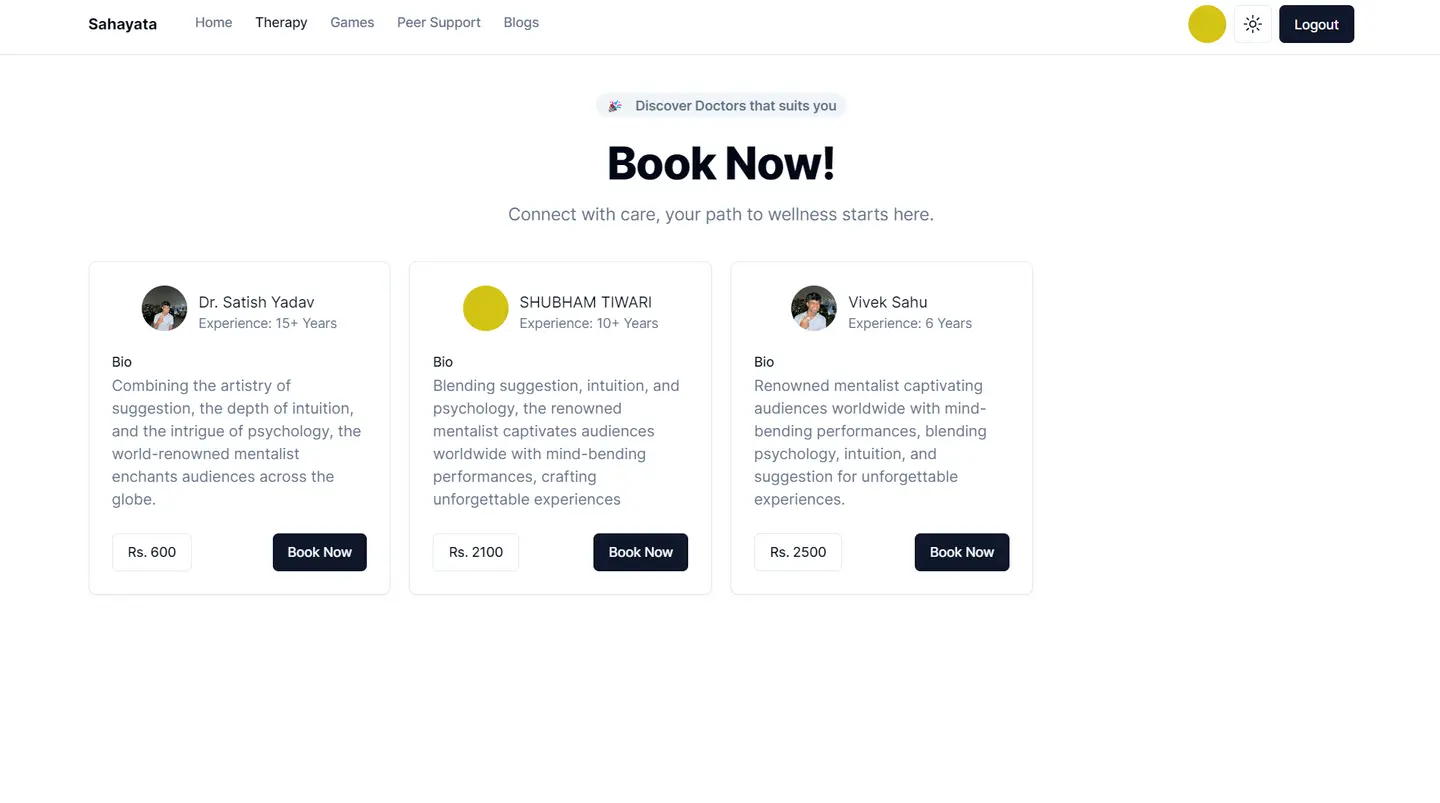The width and height of the screenshot is (1440, 803).
Task: Book Now with SHUBHAM TIWARI
Action: [x=640, y=552]
